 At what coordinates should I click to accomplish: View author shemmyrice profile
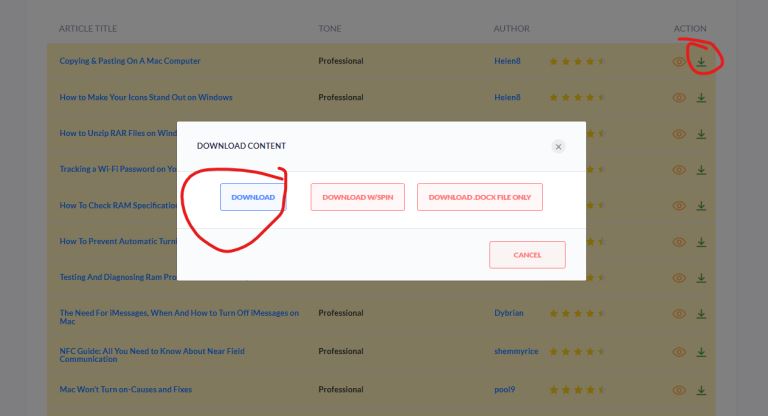pyautogui.click(x=516, y=351)
